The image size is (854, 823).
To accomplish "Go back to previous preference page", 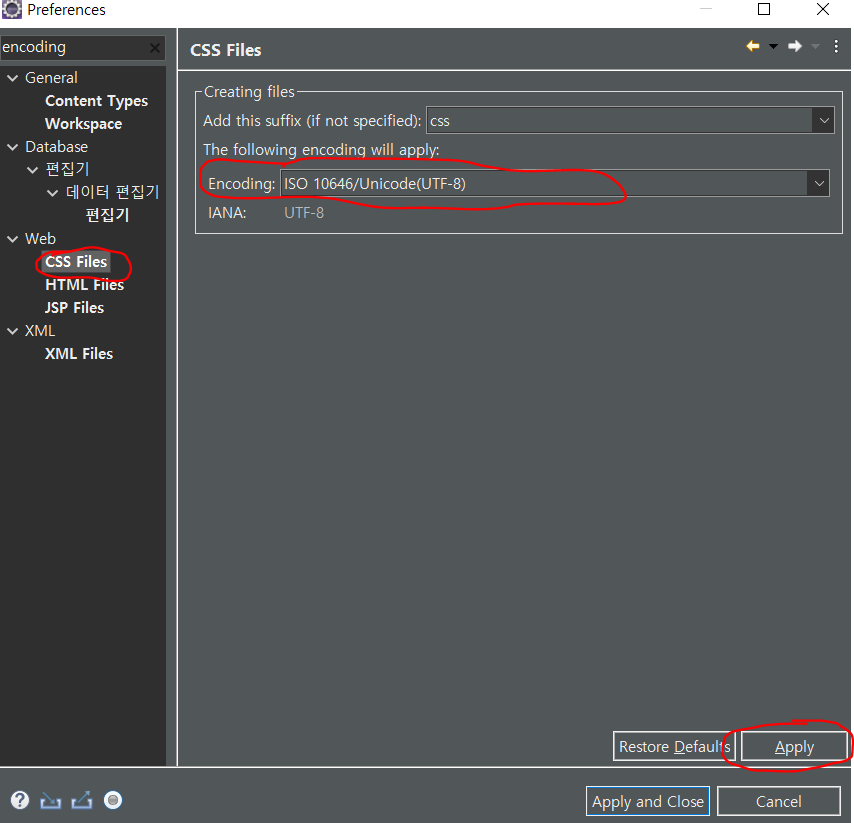I will point(753,46).
